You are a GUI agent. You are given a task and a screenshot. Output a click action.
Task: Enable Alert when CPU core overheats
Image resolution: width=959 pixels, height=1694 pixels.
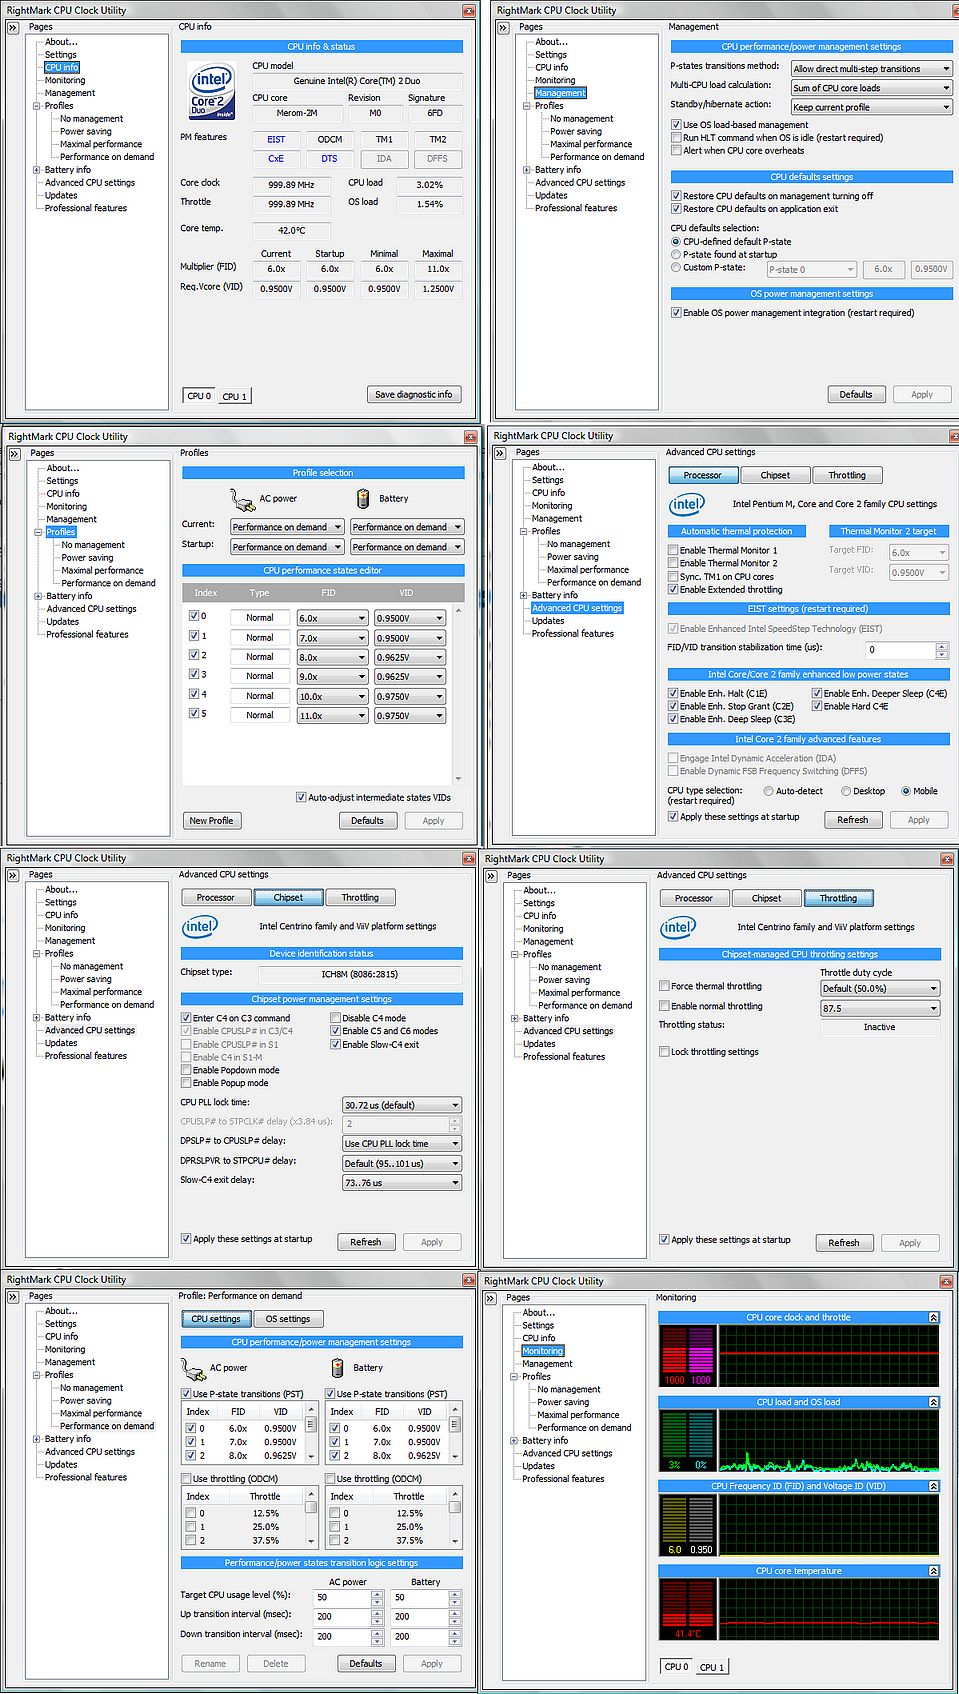coord(676,151)
